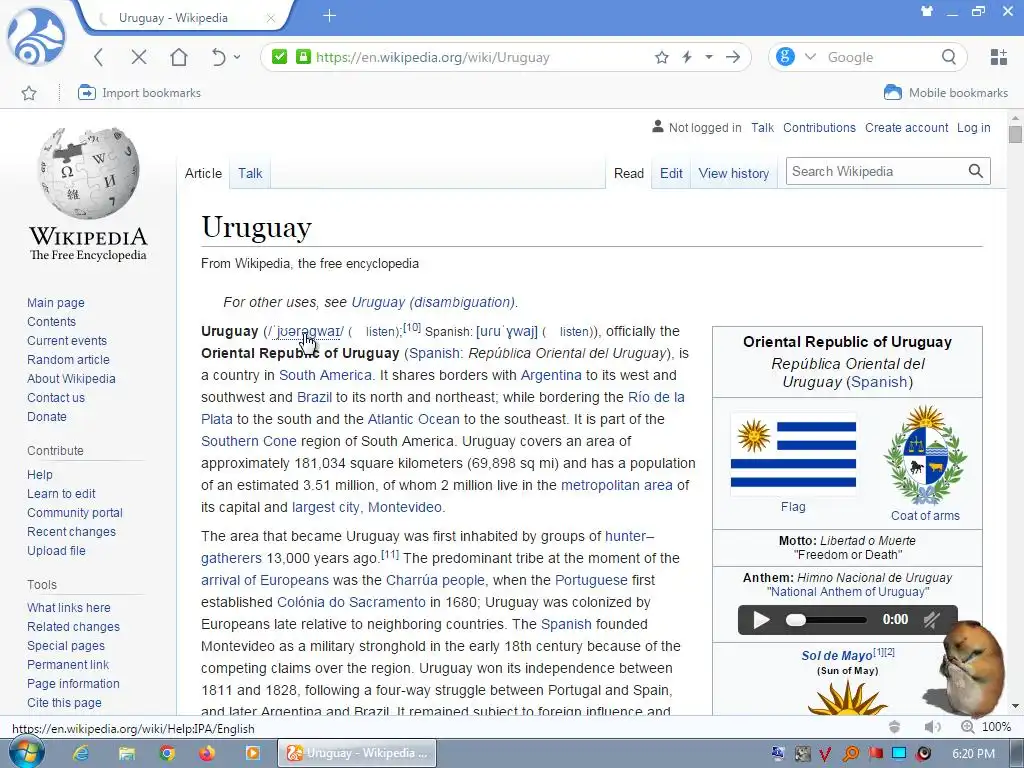Click the green padlock in address bar
This screenshot has width=1024, height=768.
303,57
